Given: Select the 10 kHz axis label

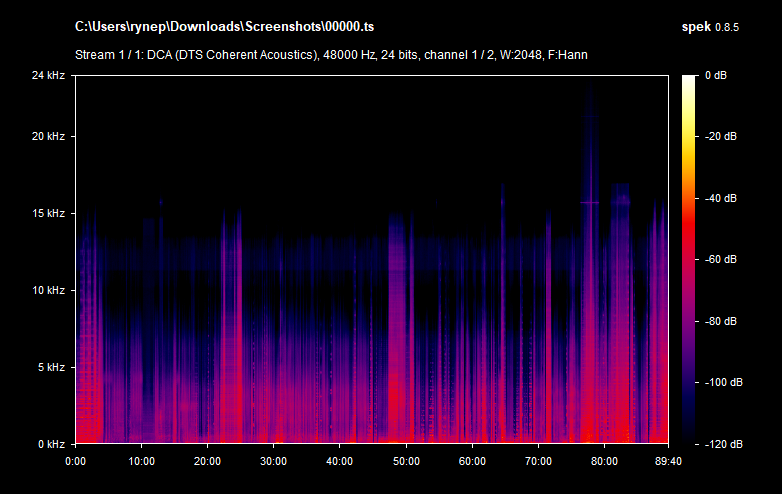Looking at the screenshot, I should (47, 291).
